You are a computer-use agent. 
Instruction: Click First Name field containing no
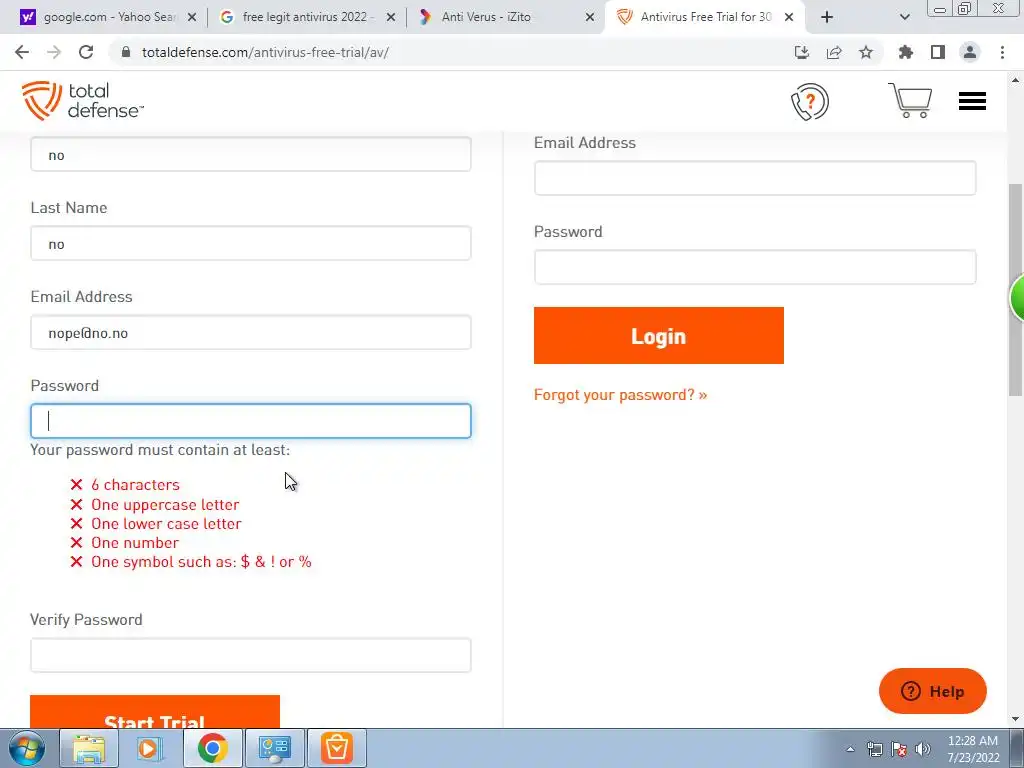click(251, 154)
